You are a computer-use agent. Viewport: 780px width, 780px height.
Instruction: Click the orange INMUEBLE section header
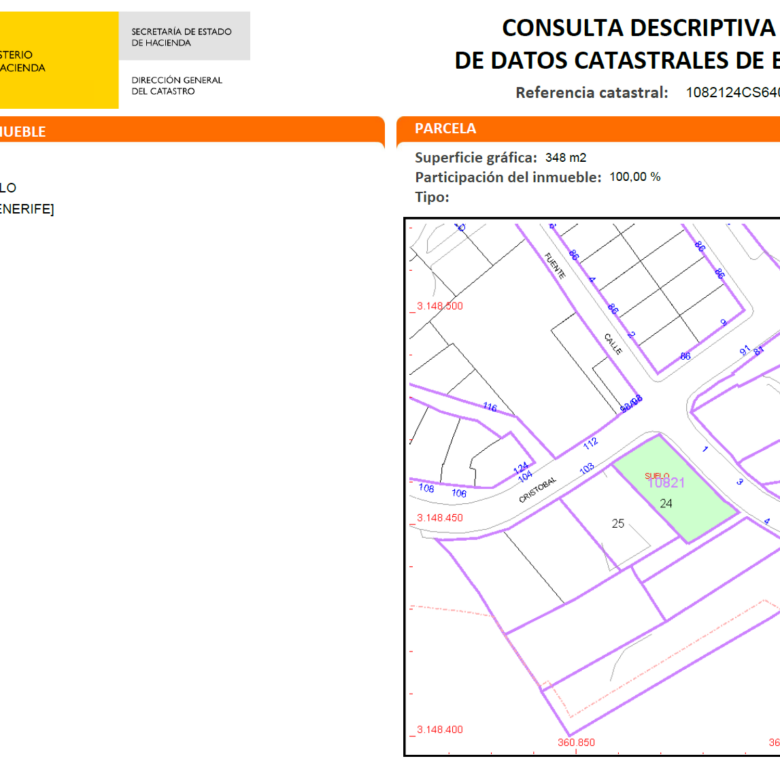point(192,130)
